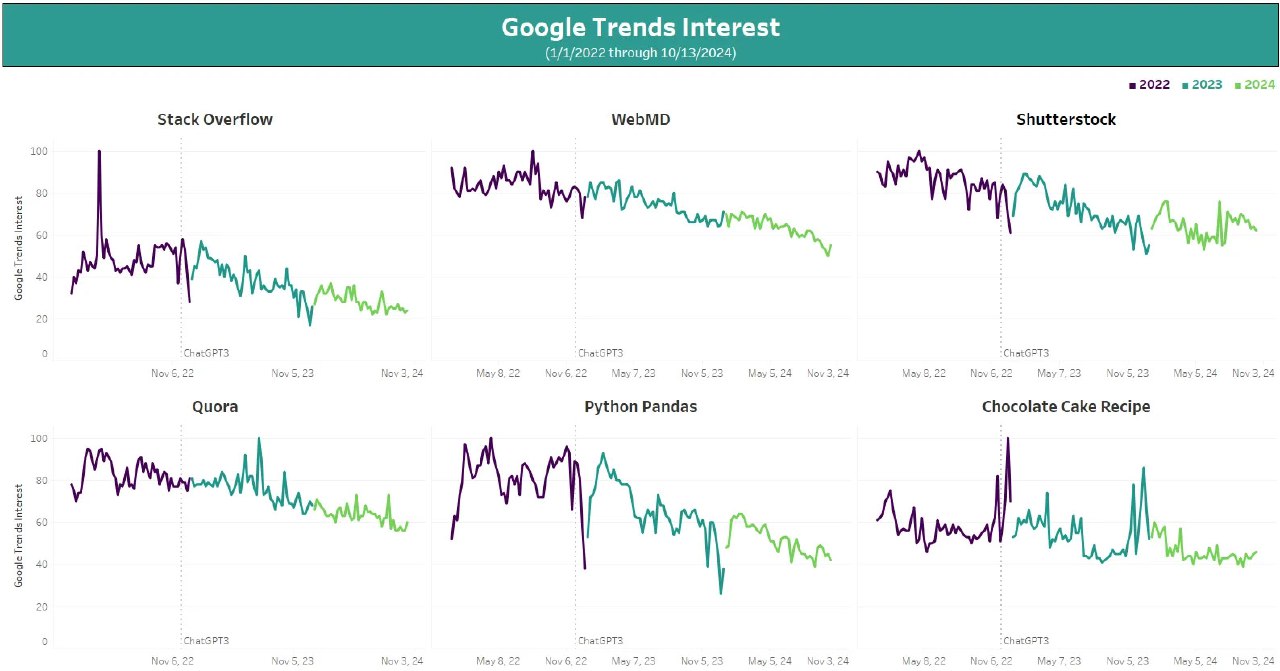Screen dimensions: 1280x671
Task: Select the Quora chart title
Action: pyautogui.click(x=215, y=407)
